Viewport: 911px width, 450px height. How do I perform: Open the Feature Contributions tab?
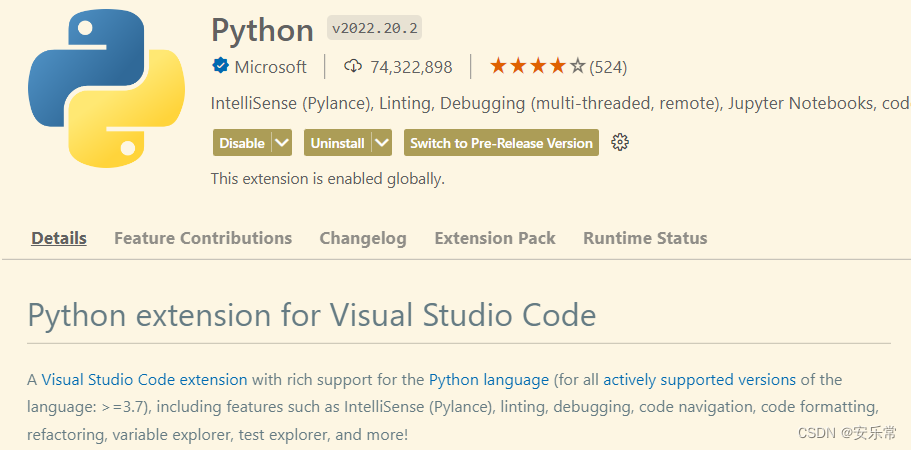click(x=203, y=238)
